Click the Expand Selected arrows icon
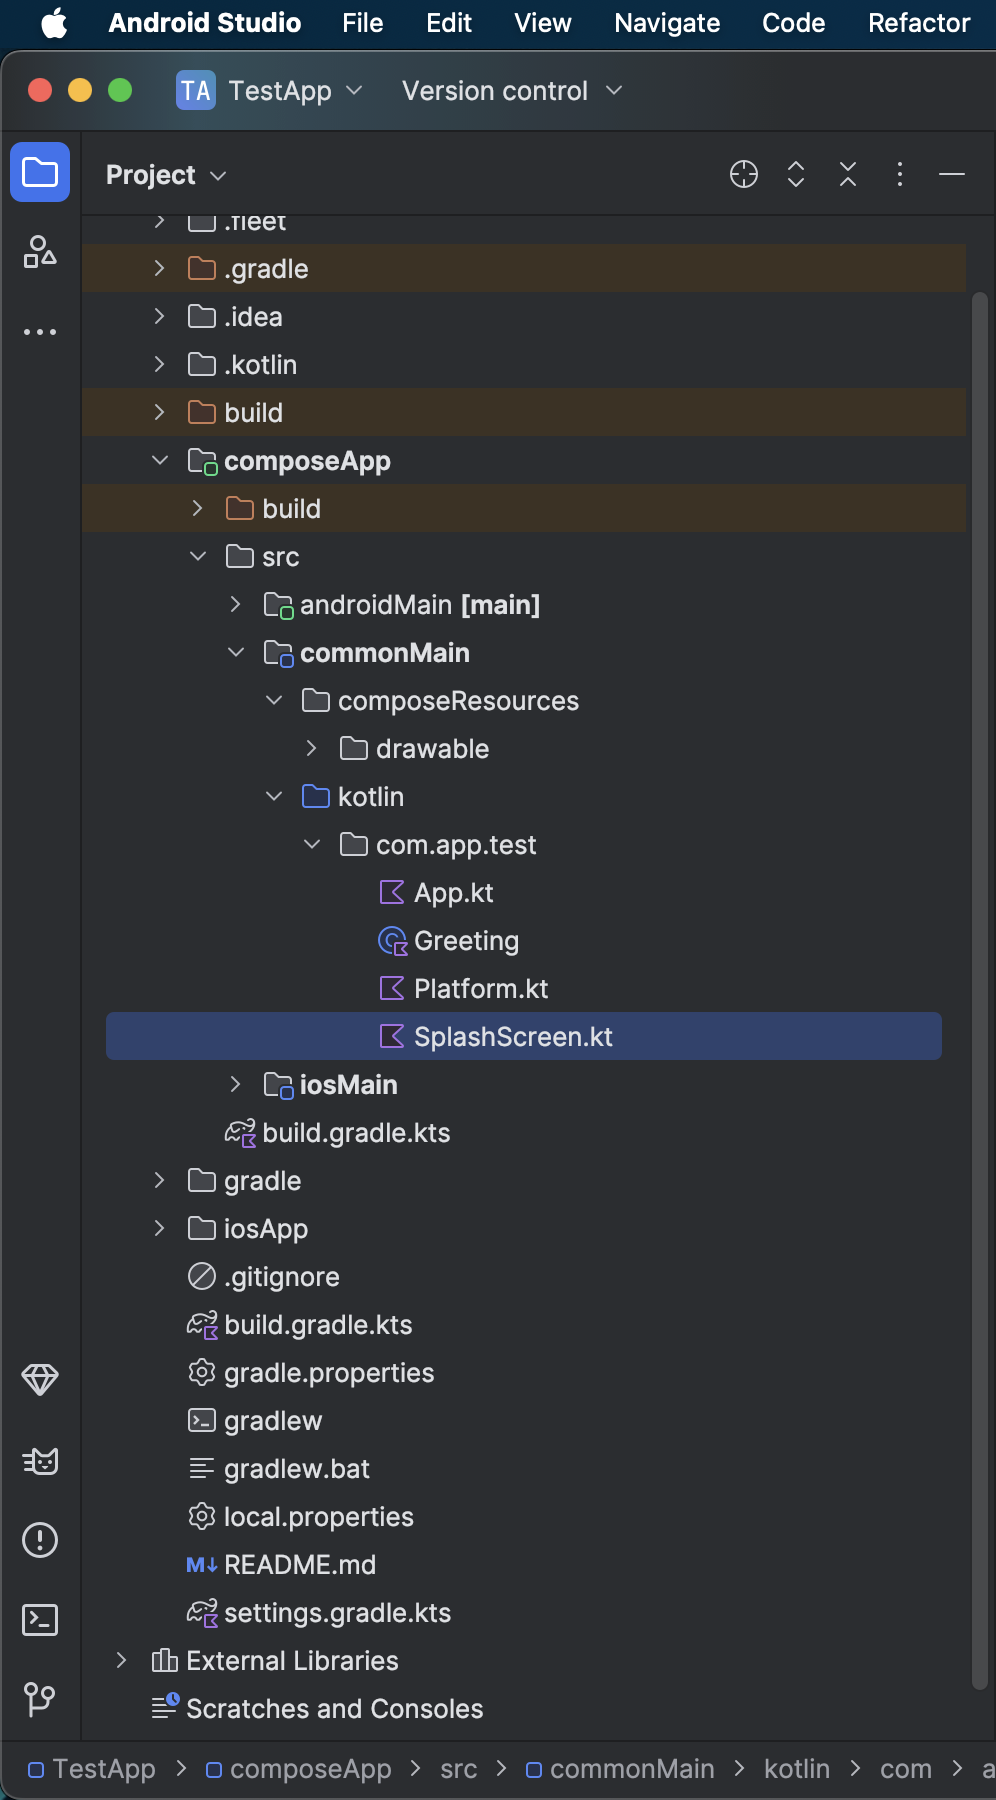996x1800 pixels. [x=796, y=174]
